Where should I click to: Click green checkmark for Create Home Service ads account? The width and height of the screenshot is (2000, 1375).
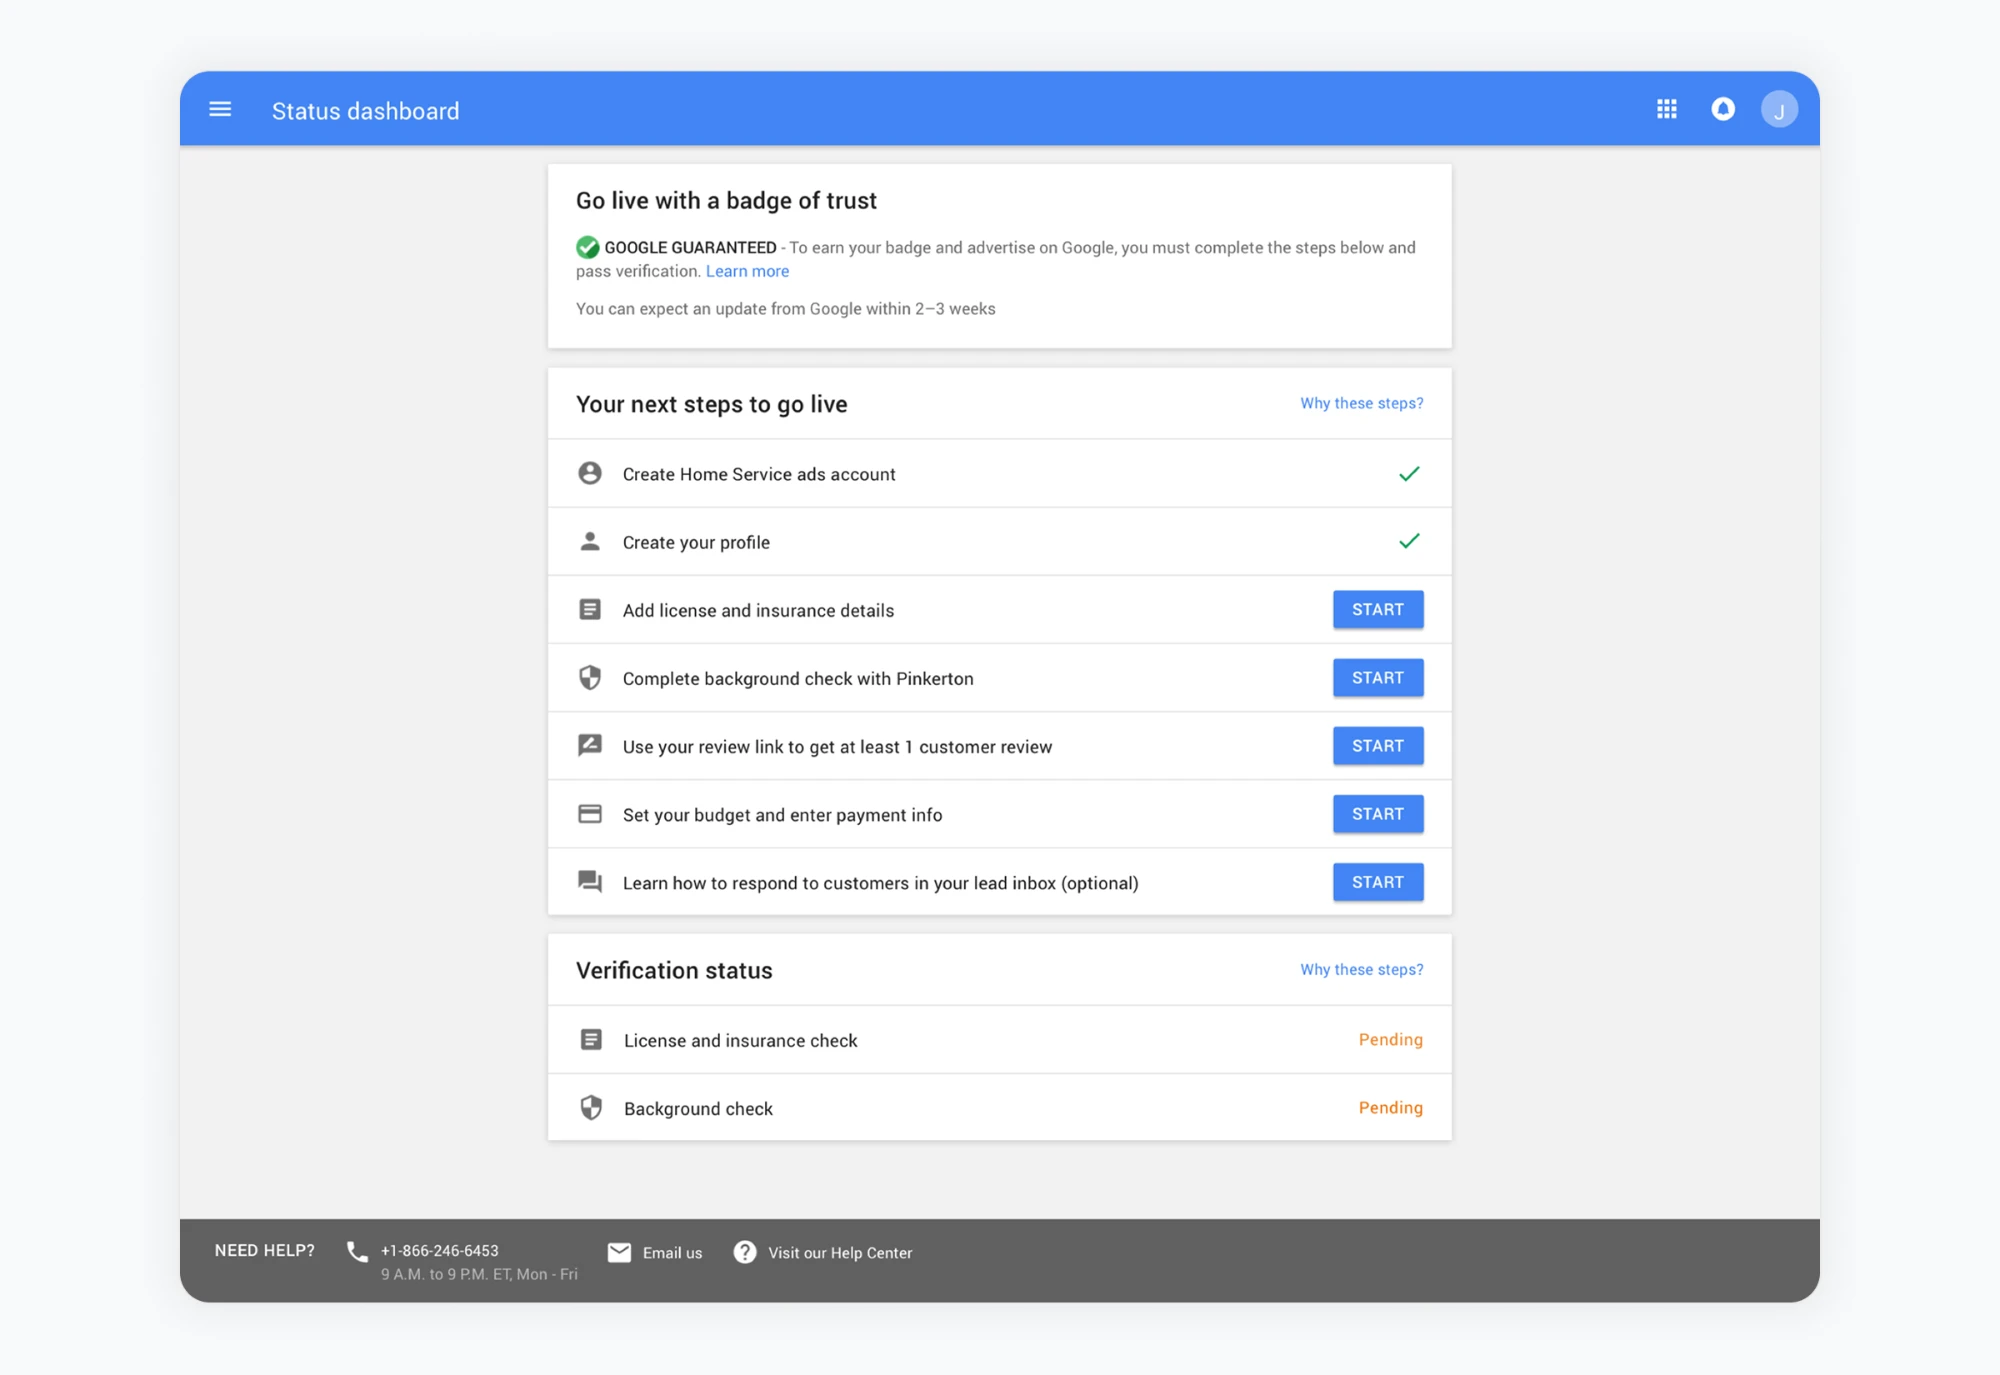pos(1409,473)
